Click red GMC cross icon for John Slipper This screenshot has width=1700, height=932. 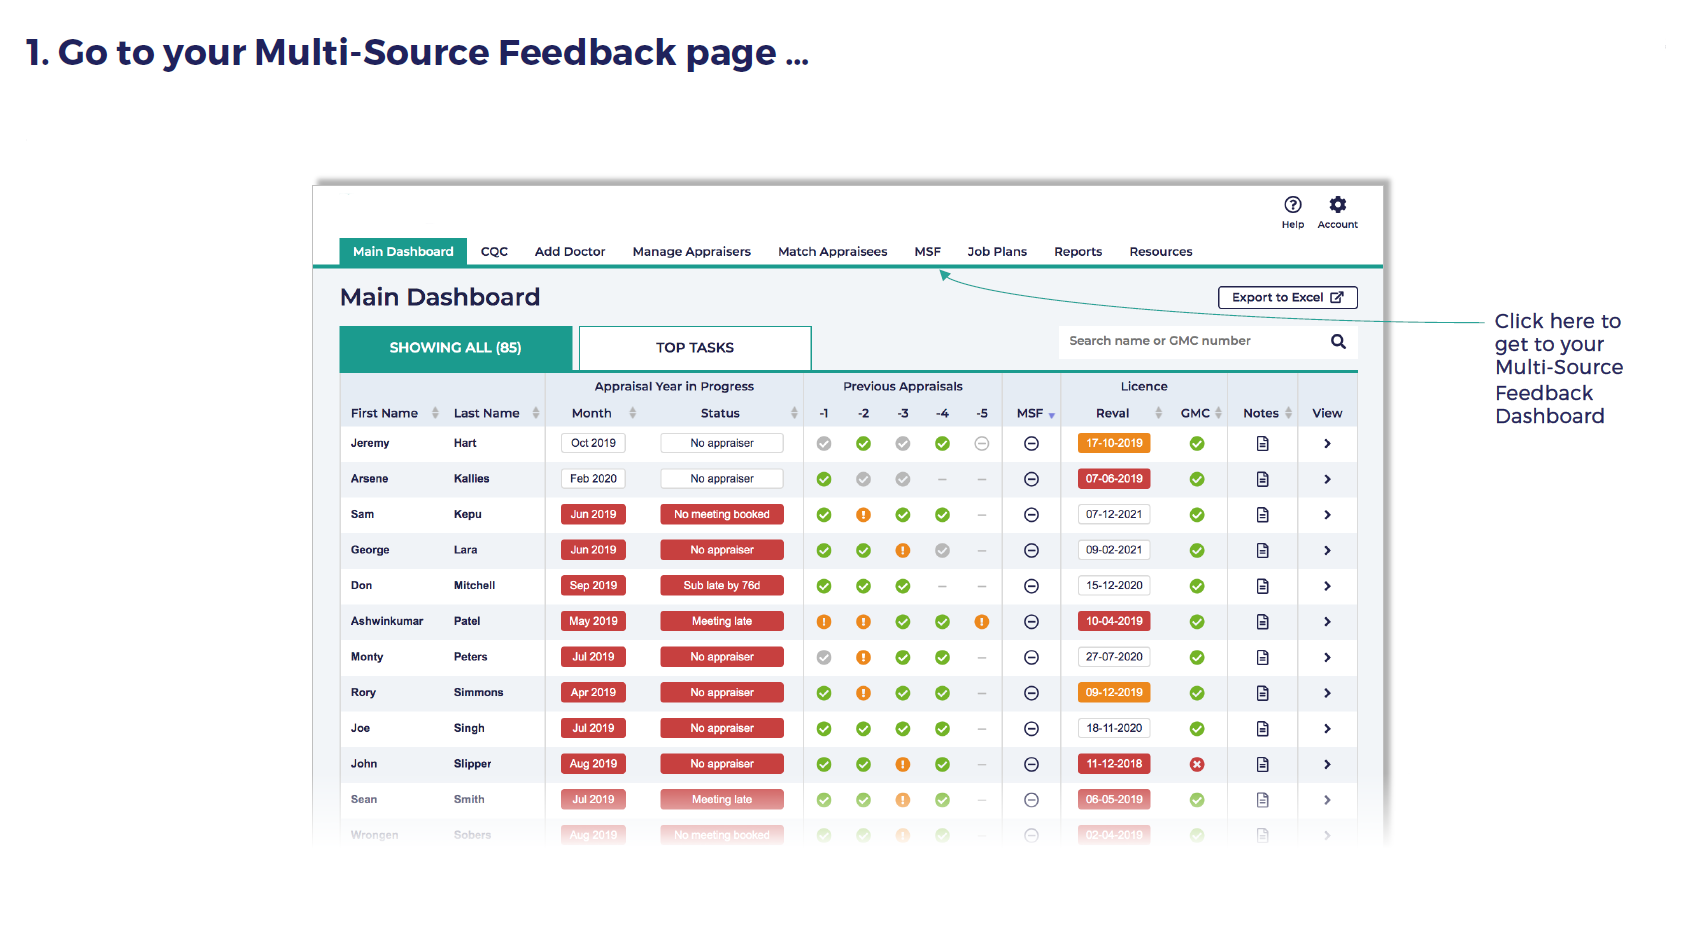(1196, 765)
